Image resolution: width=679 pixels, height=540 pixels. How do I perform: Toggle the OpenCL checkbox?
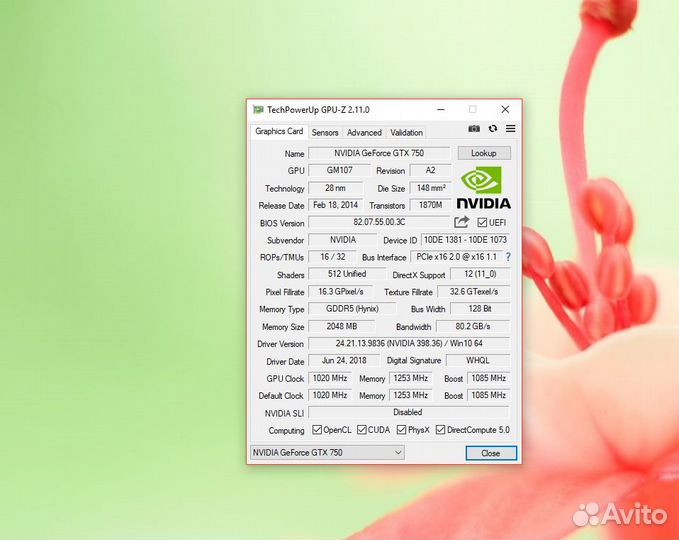tap(317, 430)
